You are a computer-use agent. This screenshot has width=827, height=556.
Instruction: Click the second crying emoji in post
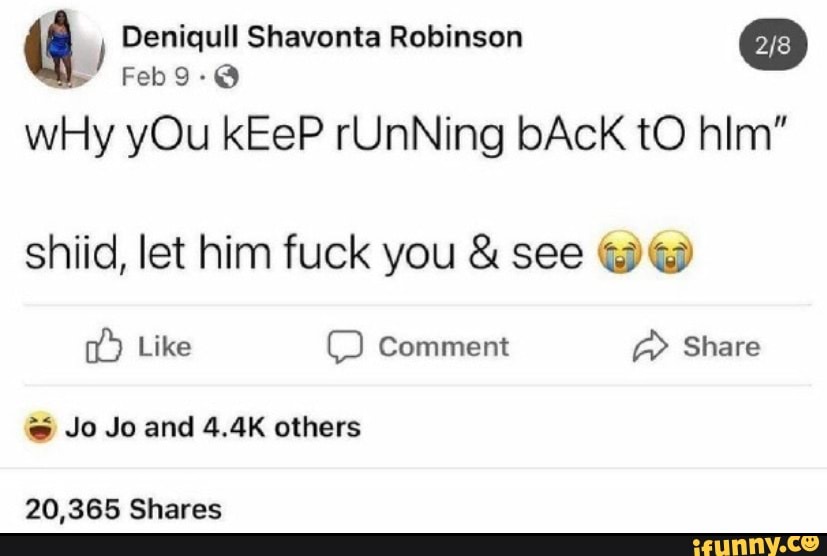coord(670,252)
